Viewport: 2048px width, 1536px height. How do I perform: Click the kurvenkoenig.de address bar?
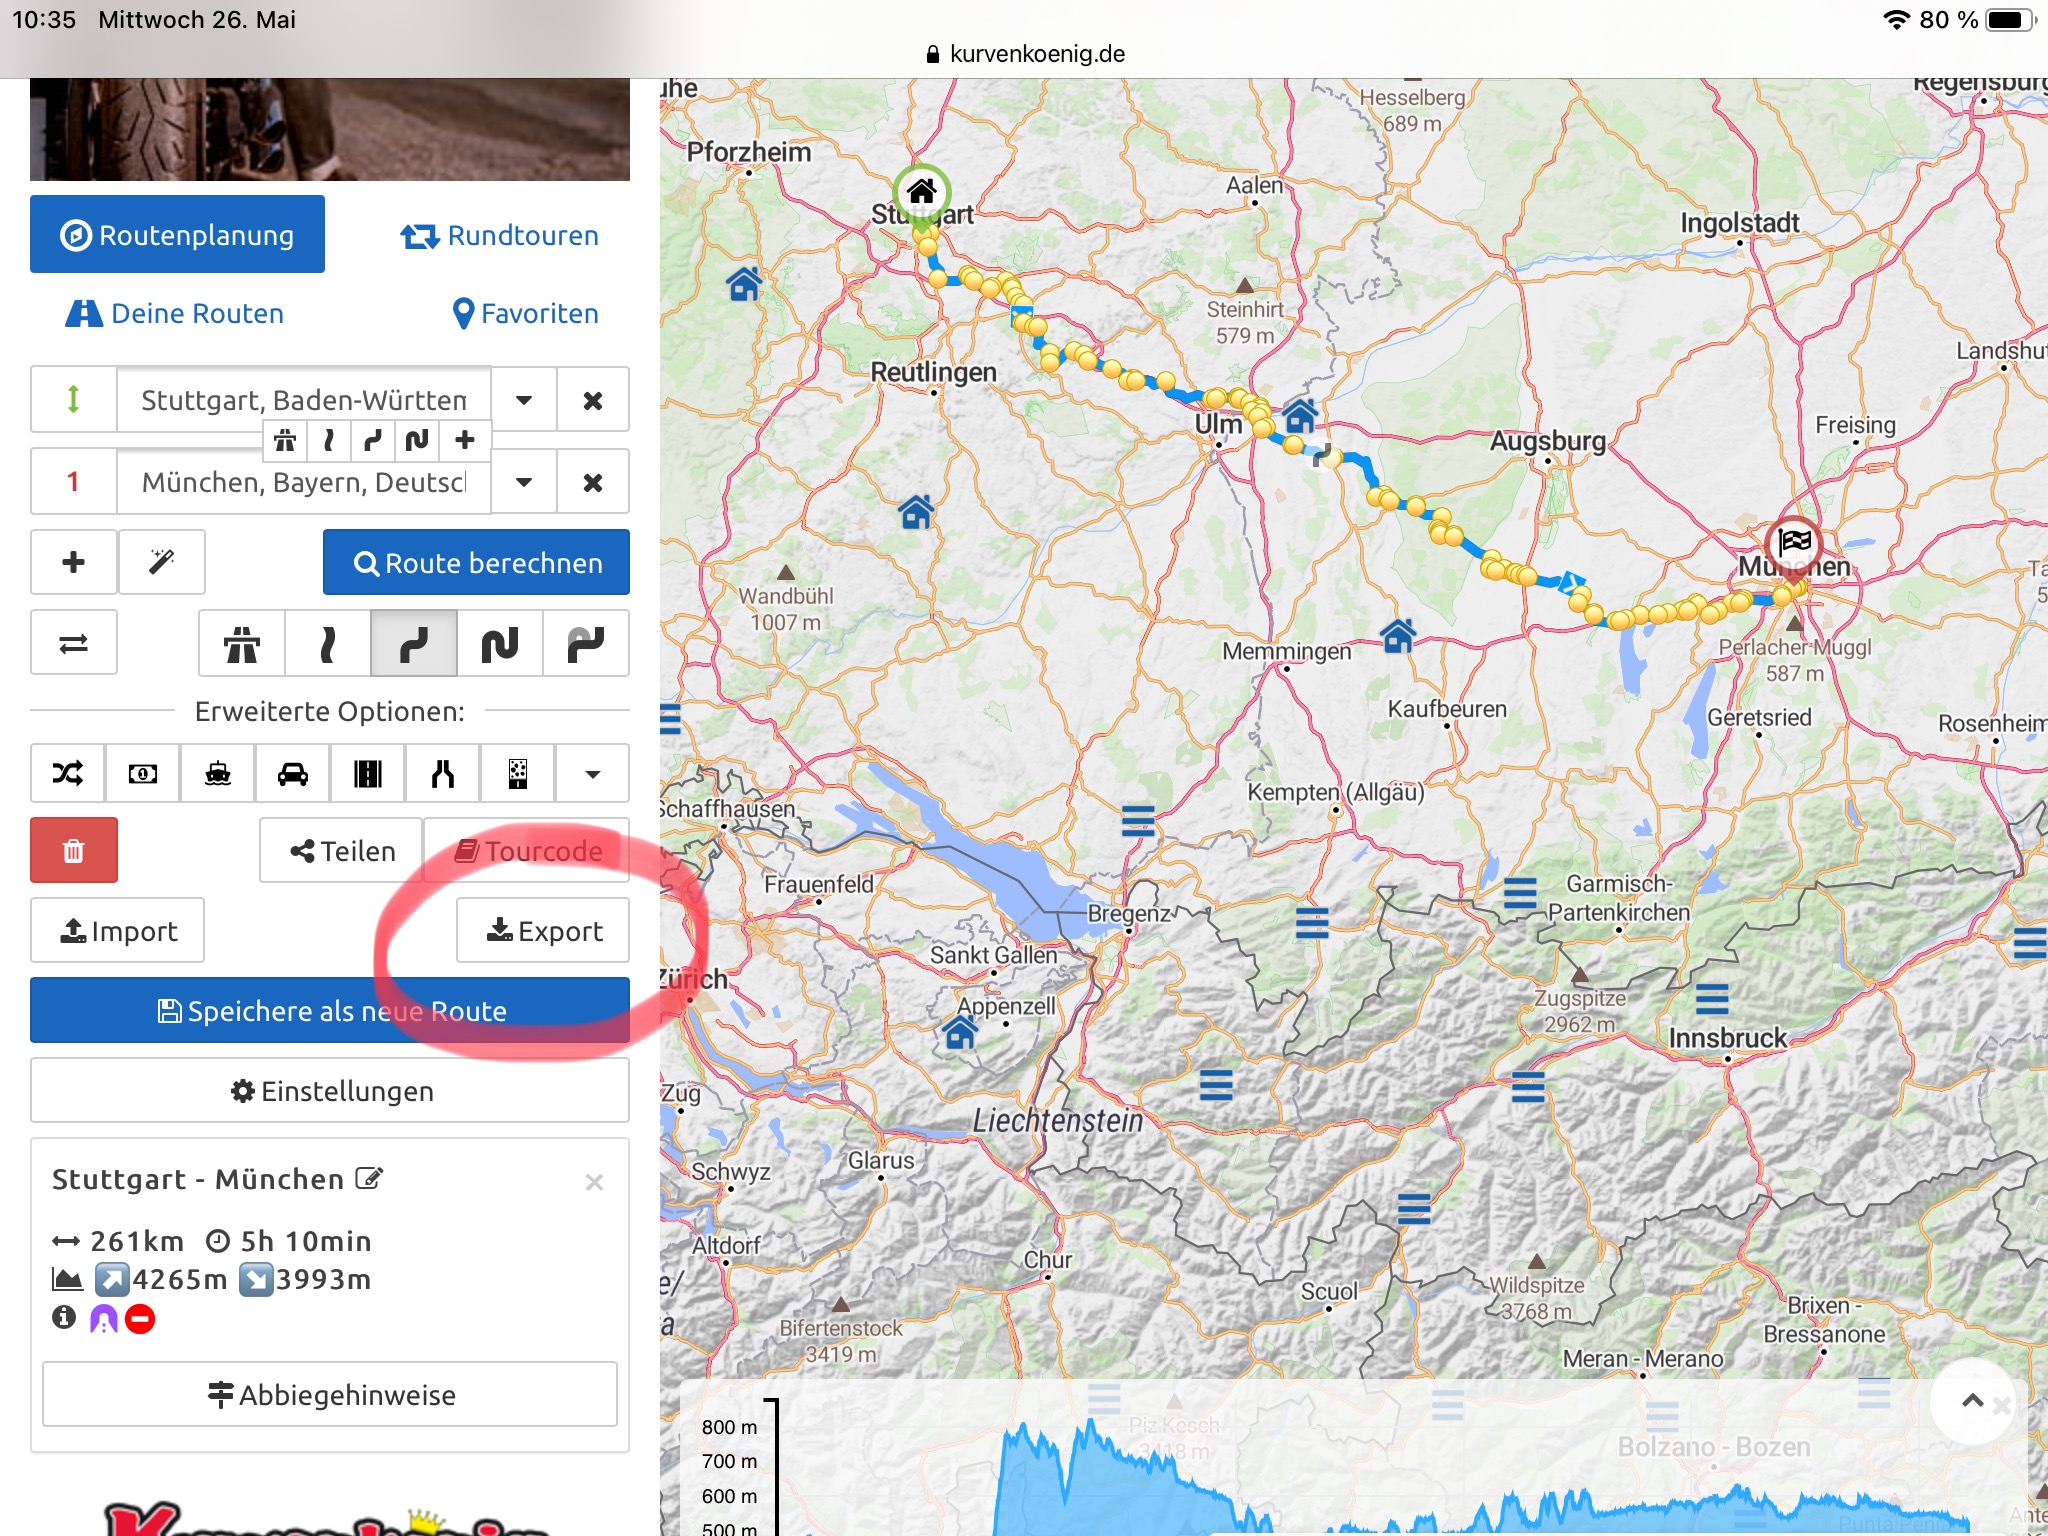1024,53
